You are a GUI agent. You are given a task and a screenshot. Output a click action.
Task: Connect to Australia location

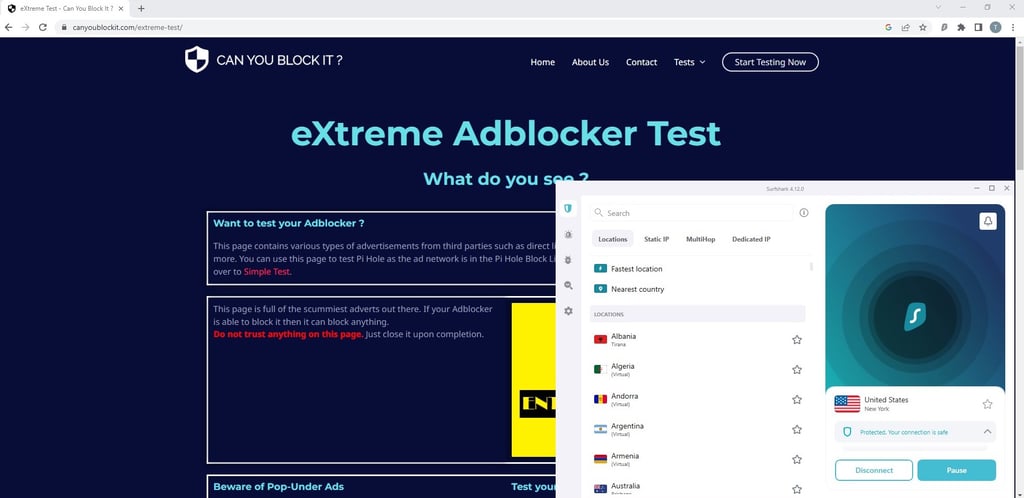click(699, 488)
